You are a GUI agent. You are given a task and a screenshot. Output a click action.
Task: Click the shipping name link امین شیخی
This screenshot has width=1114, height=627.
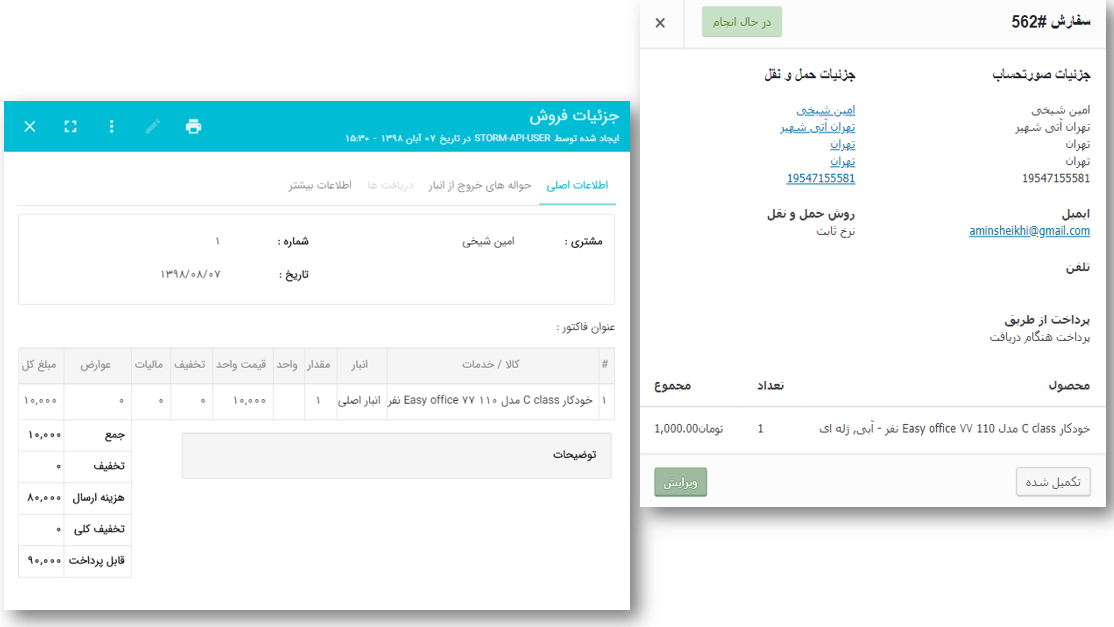[x=826, y=110]
